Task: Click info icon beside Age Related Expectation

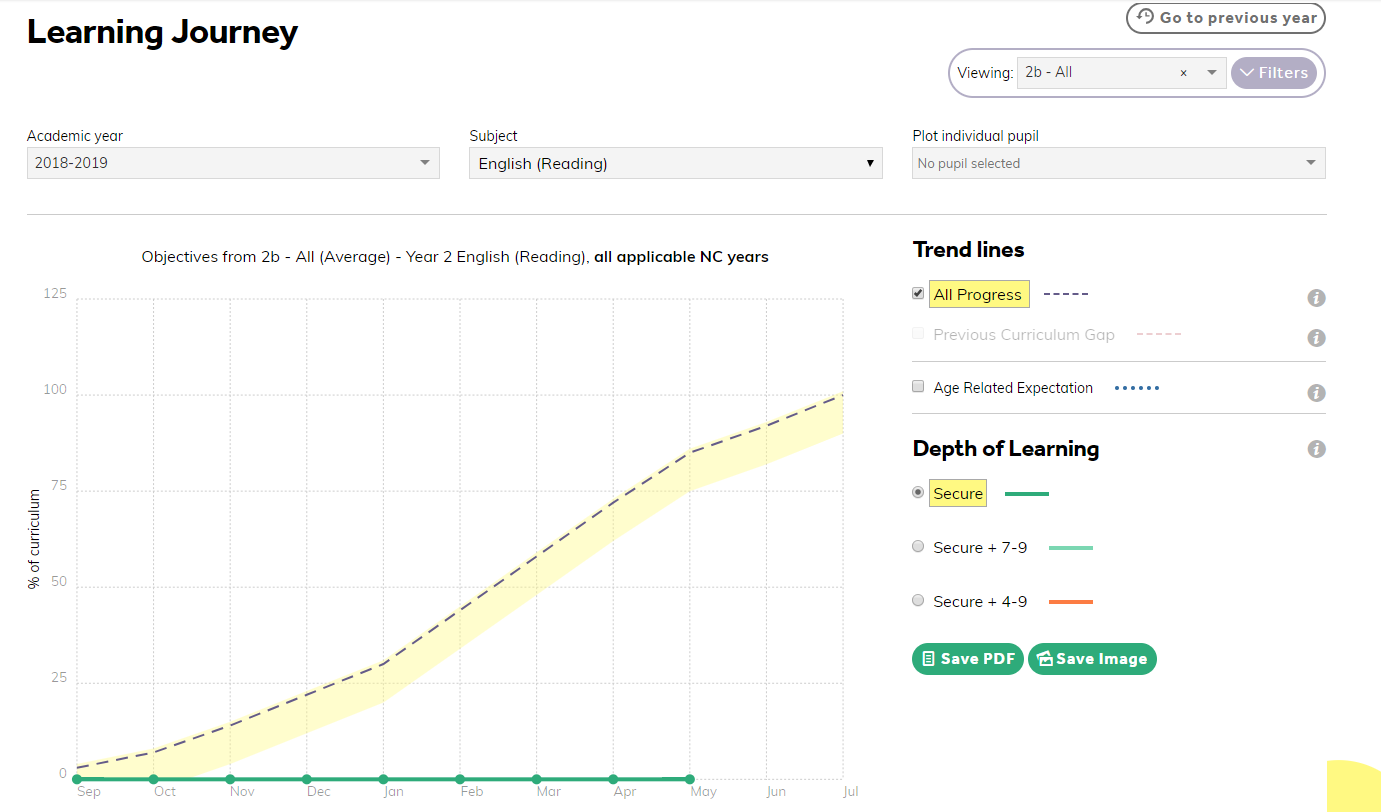Action: pyautogui.click(x=1316, y=393)
